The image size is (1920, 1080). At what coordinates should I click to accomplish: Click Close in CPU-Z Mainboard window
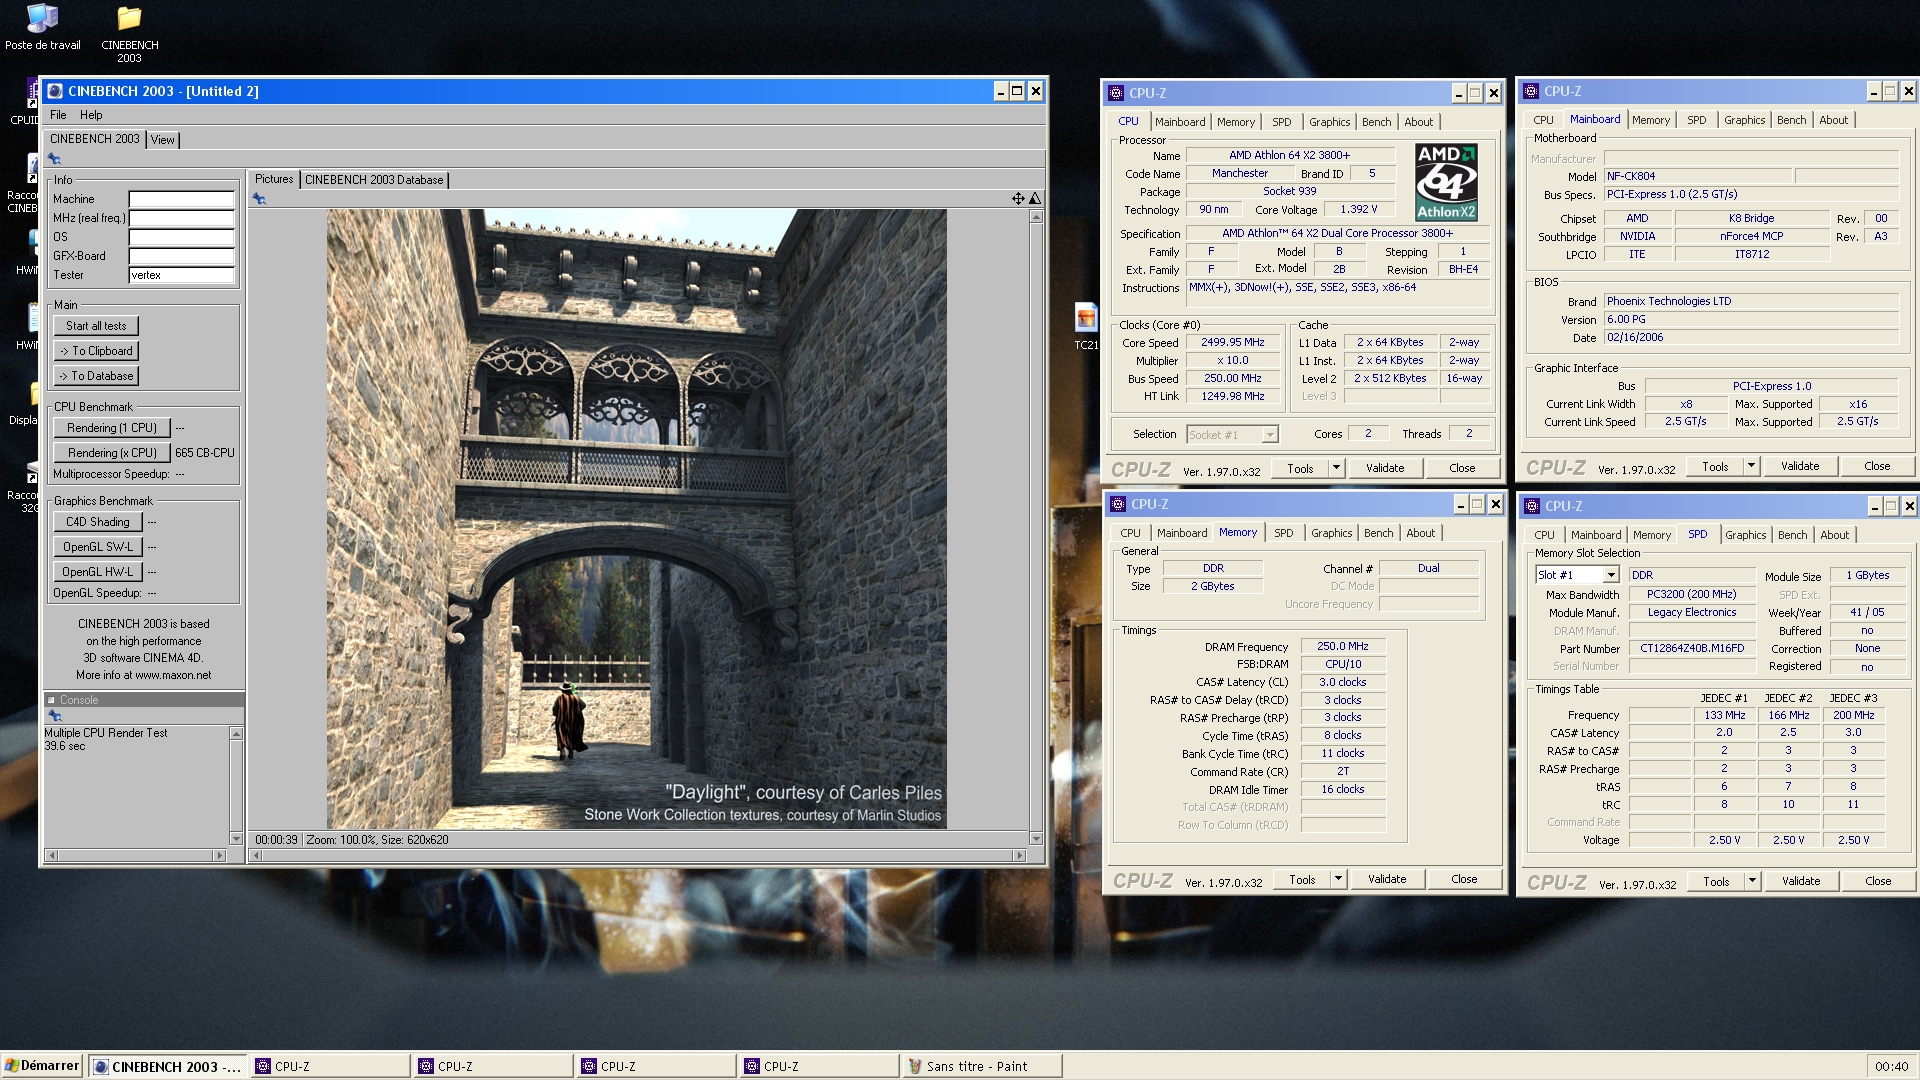(x=1877, y=466)
